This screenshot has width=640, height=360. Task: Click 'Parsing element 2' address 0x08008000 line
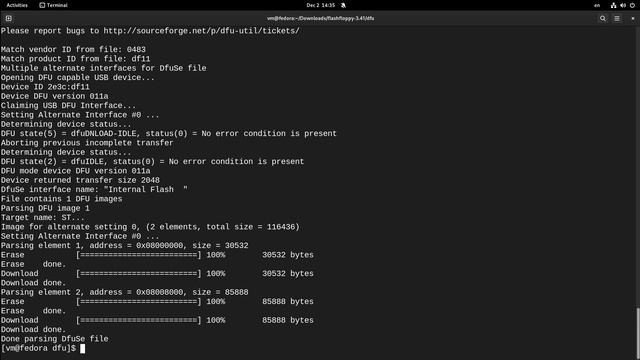pos(124,293)
